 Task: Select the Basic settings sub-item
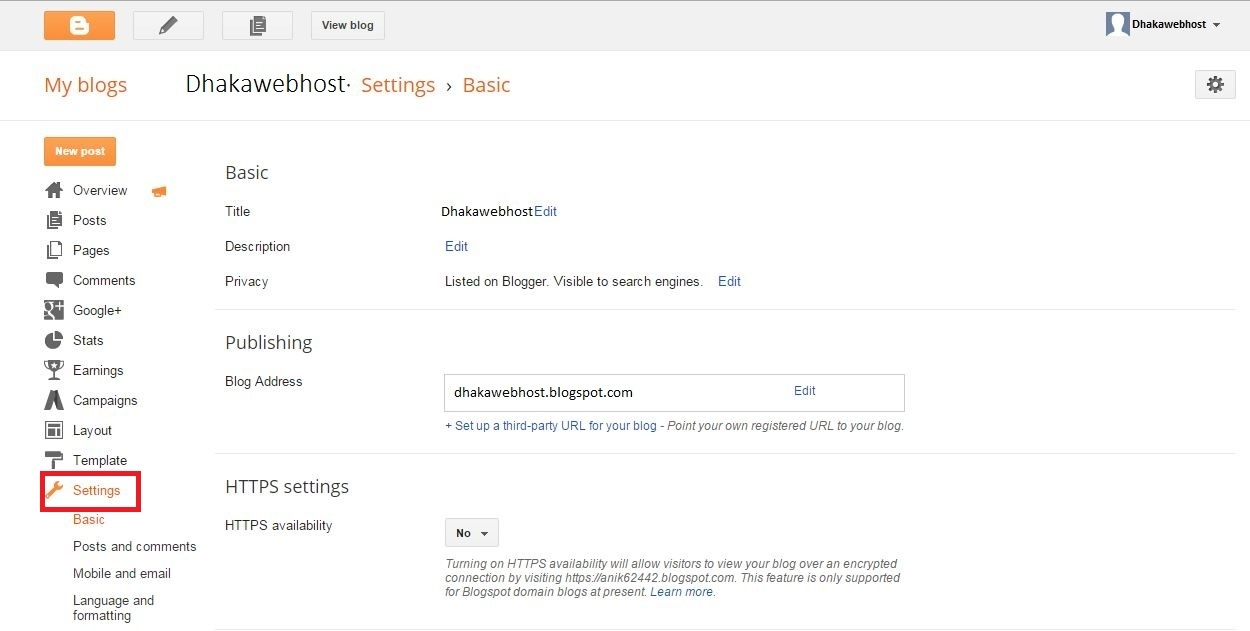point(89,519)
